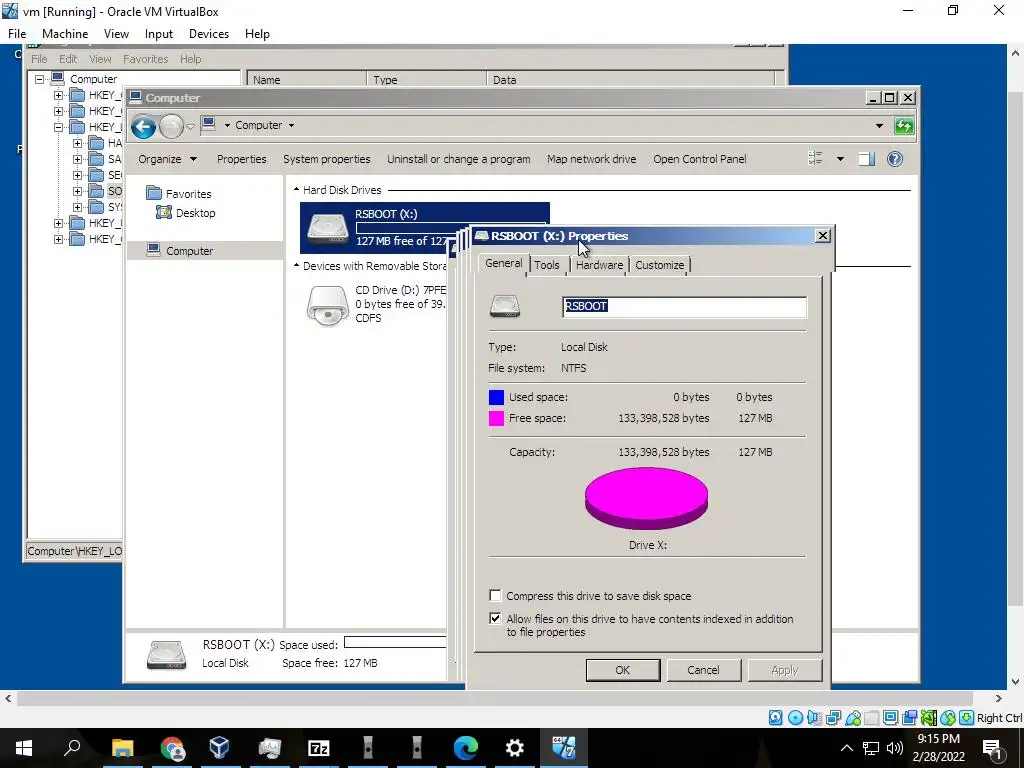Screen dimensions: 1024x768
Task: Click Cancel in RSBOOT Properties dialog
Action: (x=703, y=670)
